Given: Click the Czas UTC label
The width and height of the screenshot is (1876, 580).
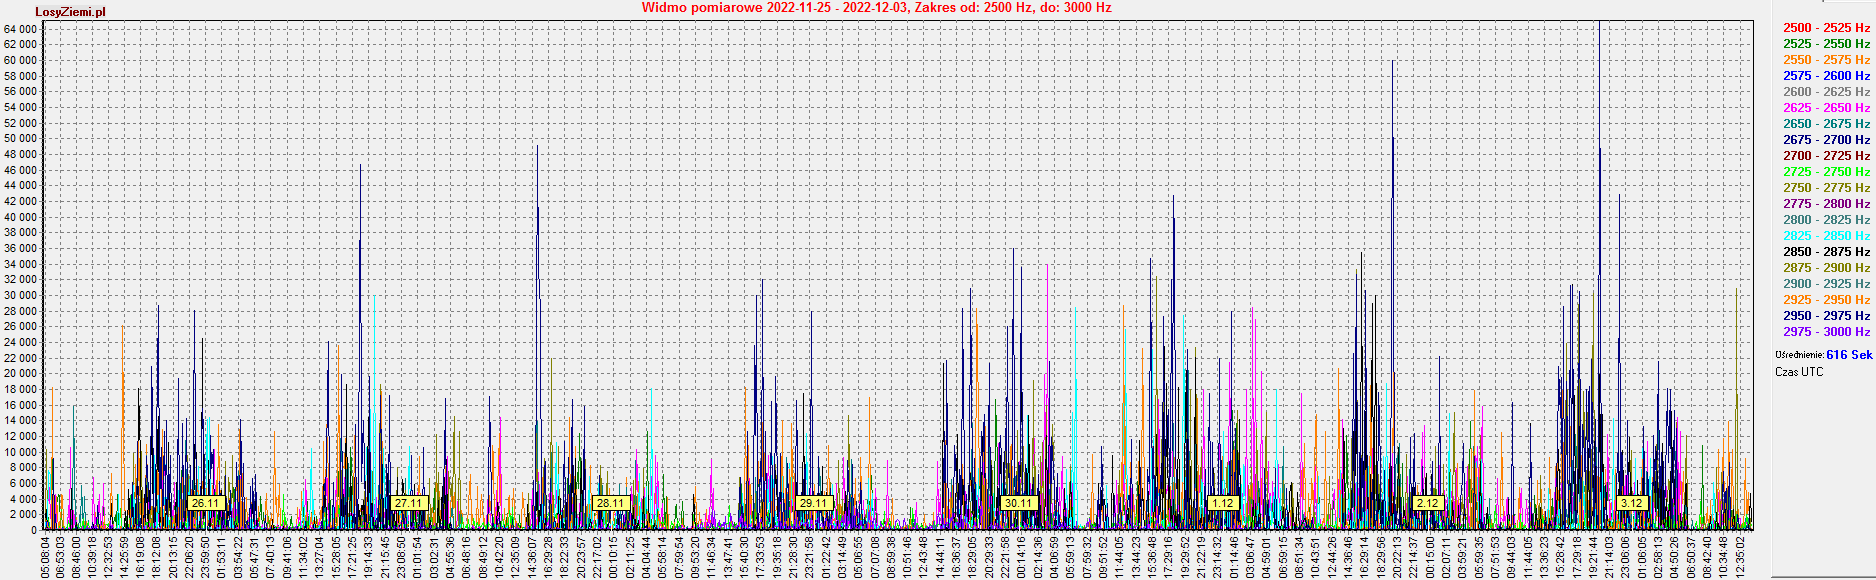Looking at the screenshot, I should (1799, 372).
